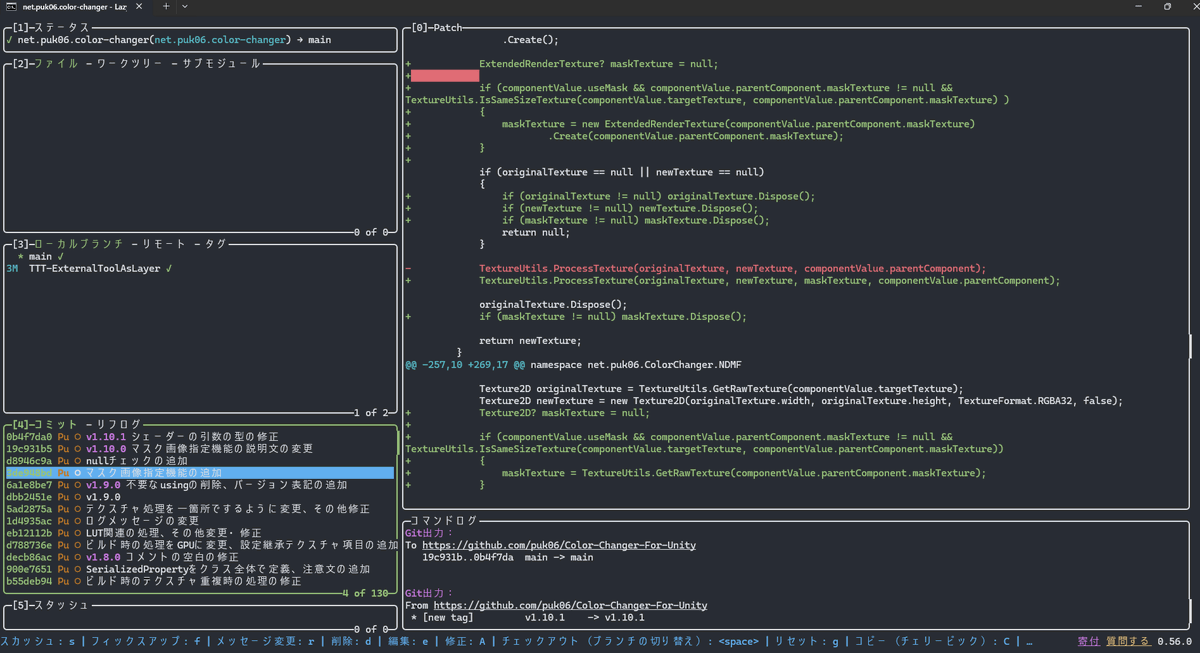Image resolution: width=1200 pixels, height=653 pixels.
Task: Open the GitHub link after From
Action: 570,605
